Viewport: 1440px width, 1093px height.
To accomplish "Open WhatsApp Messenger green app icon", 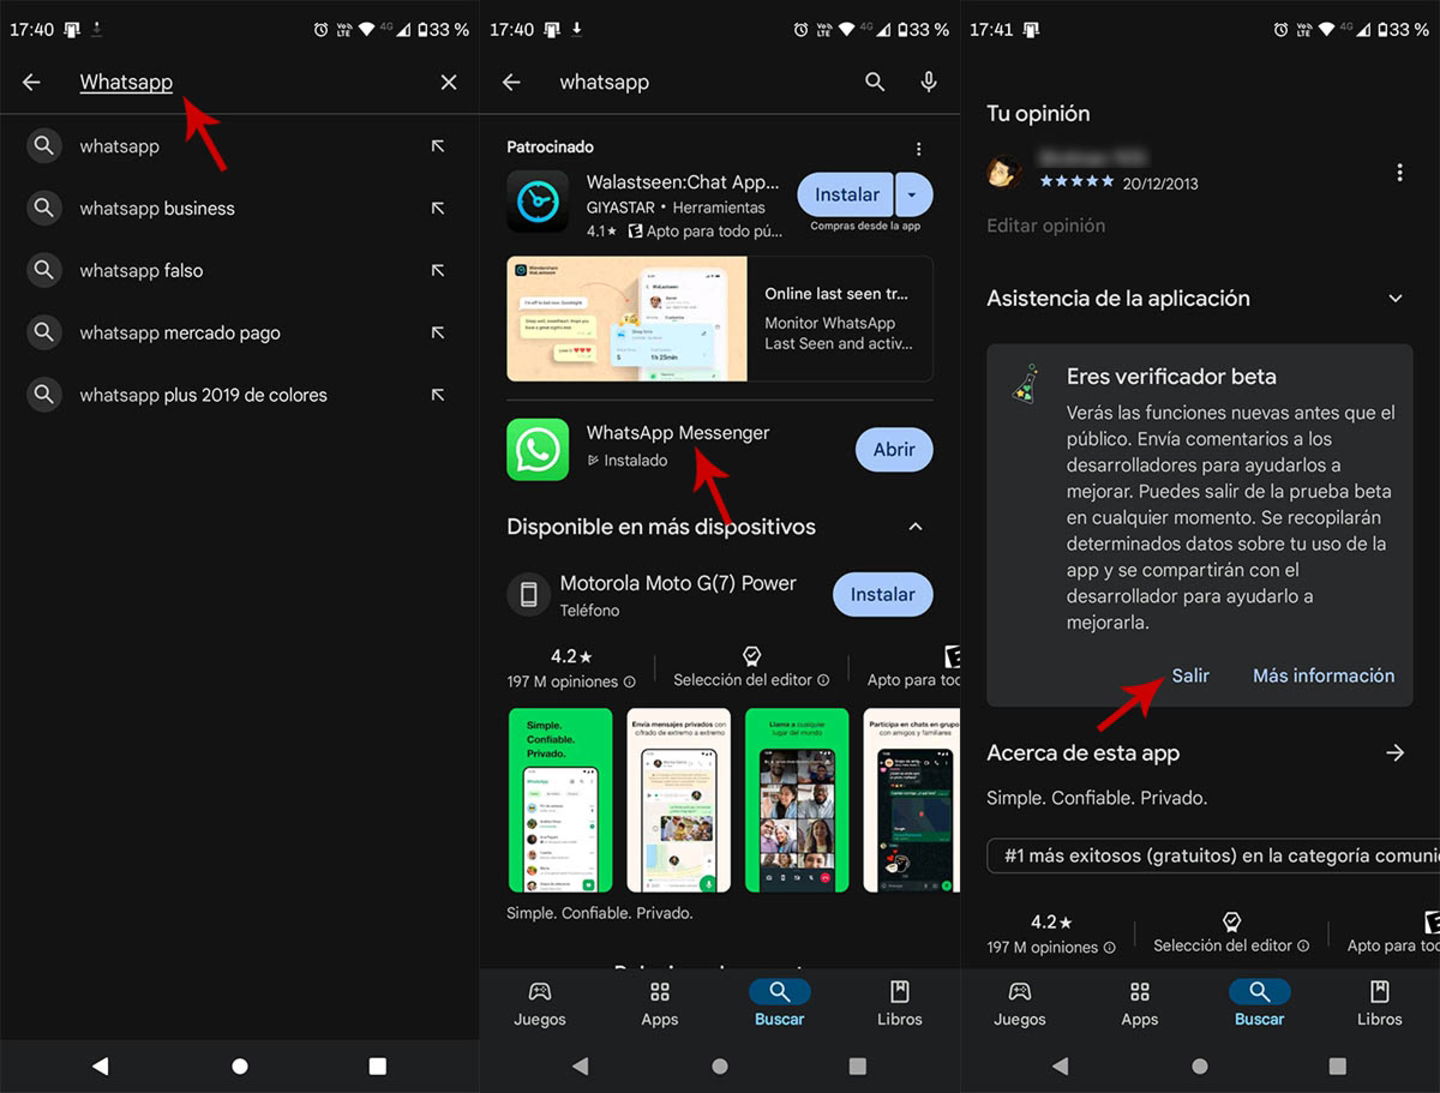I will 538,449.
